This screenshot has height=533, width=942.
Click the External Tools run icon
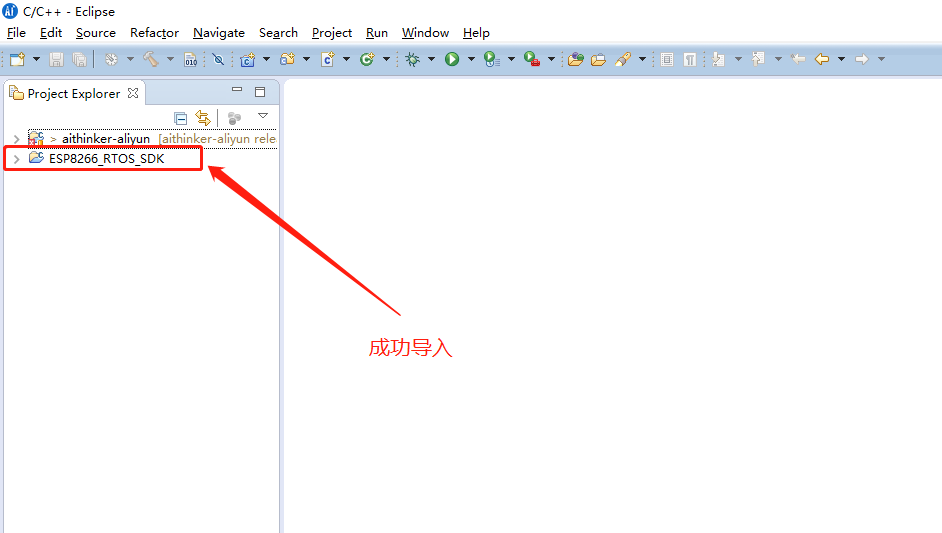[x=532, y=59]
